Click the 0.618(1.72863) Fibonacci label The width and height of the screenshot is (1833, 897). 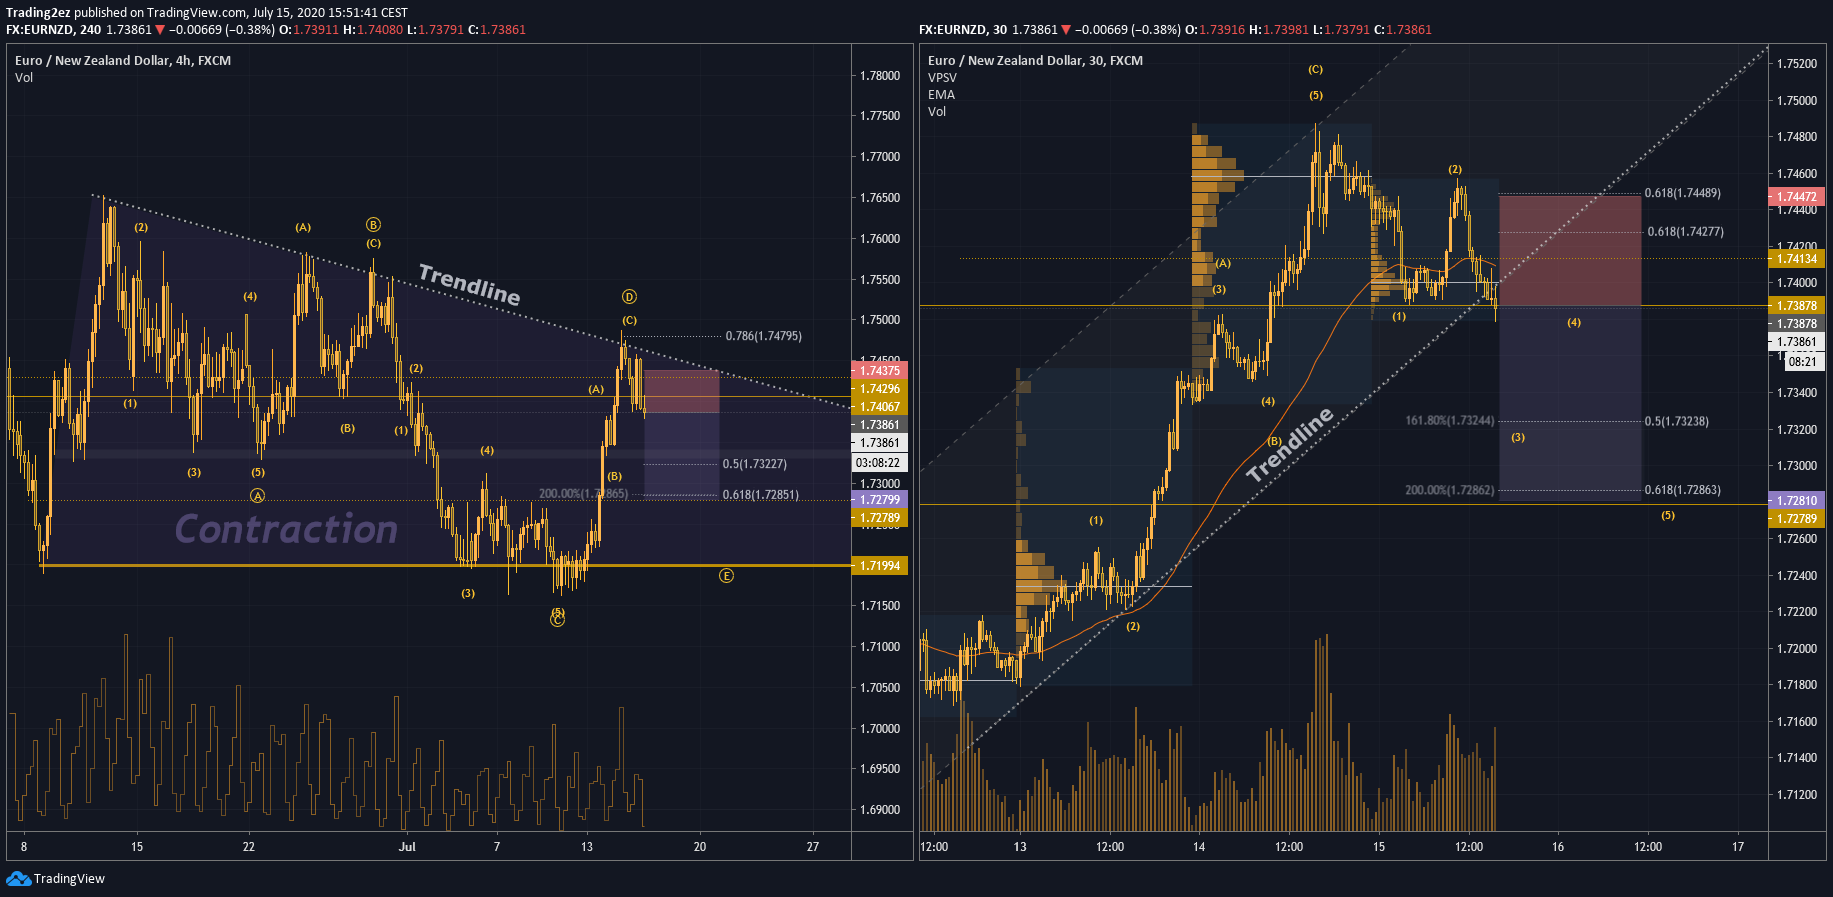(x=1682, y=490)
